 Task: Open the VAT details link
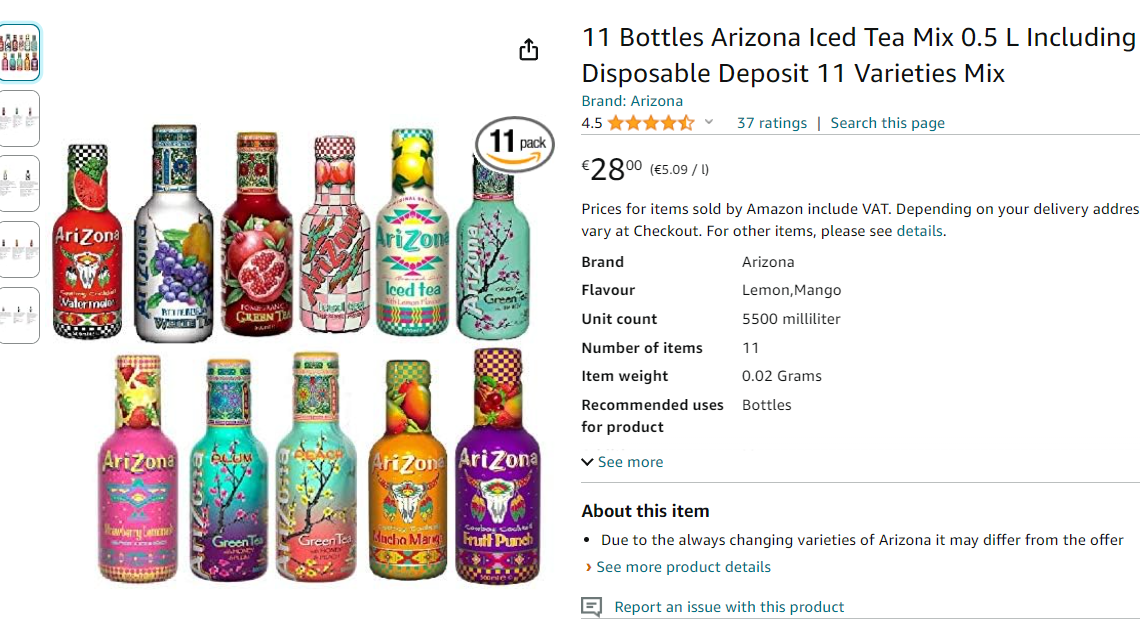[918, 231]
